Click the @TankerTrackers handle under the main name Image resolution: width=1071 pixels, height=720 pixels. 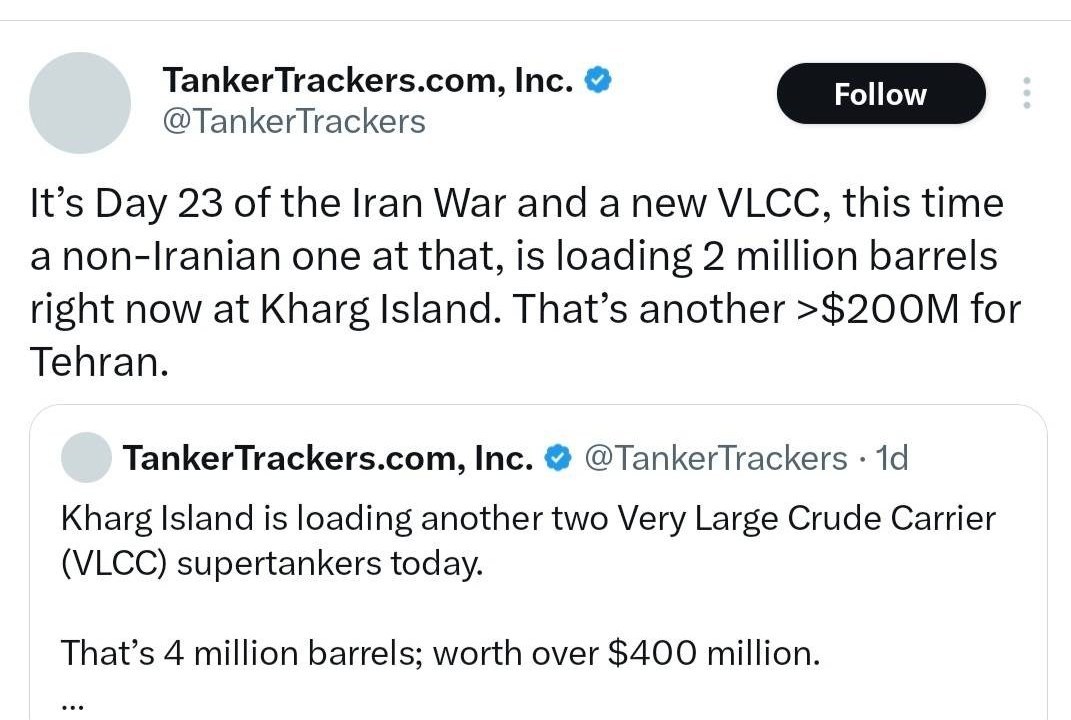[x=293, y=121]
